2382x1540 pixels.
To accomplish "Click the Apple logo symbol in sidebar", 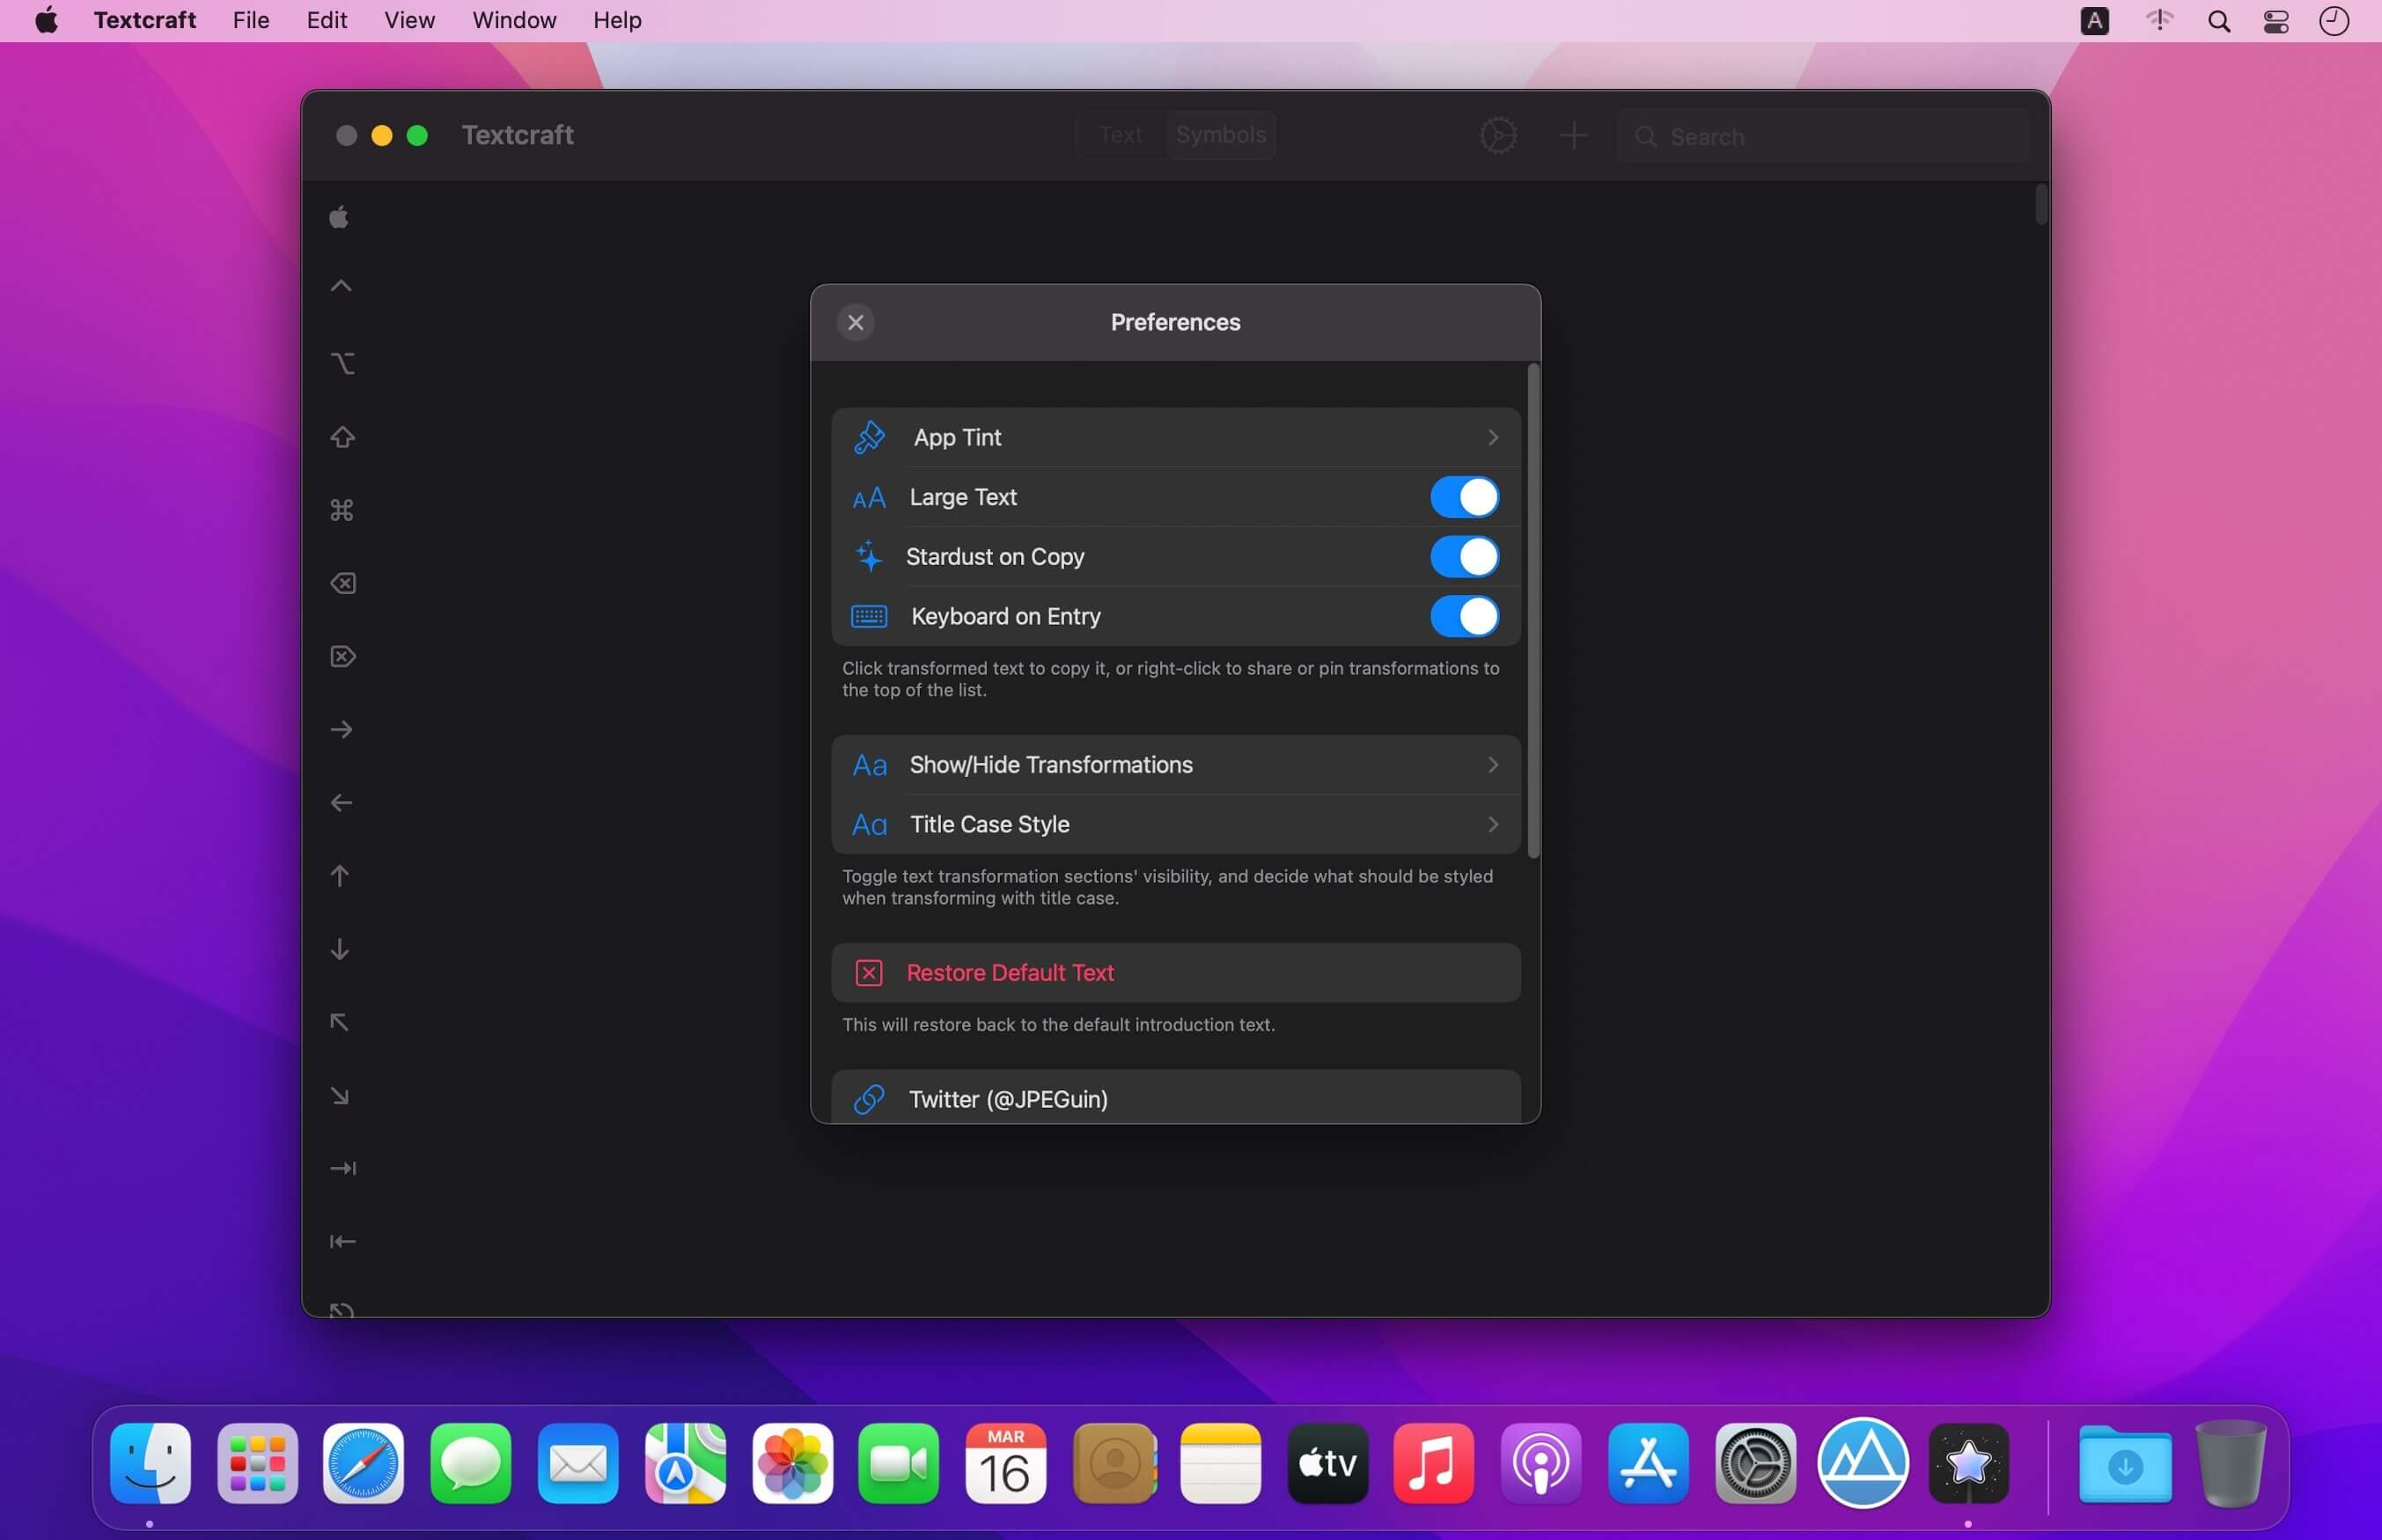I will tap(339, 217).
